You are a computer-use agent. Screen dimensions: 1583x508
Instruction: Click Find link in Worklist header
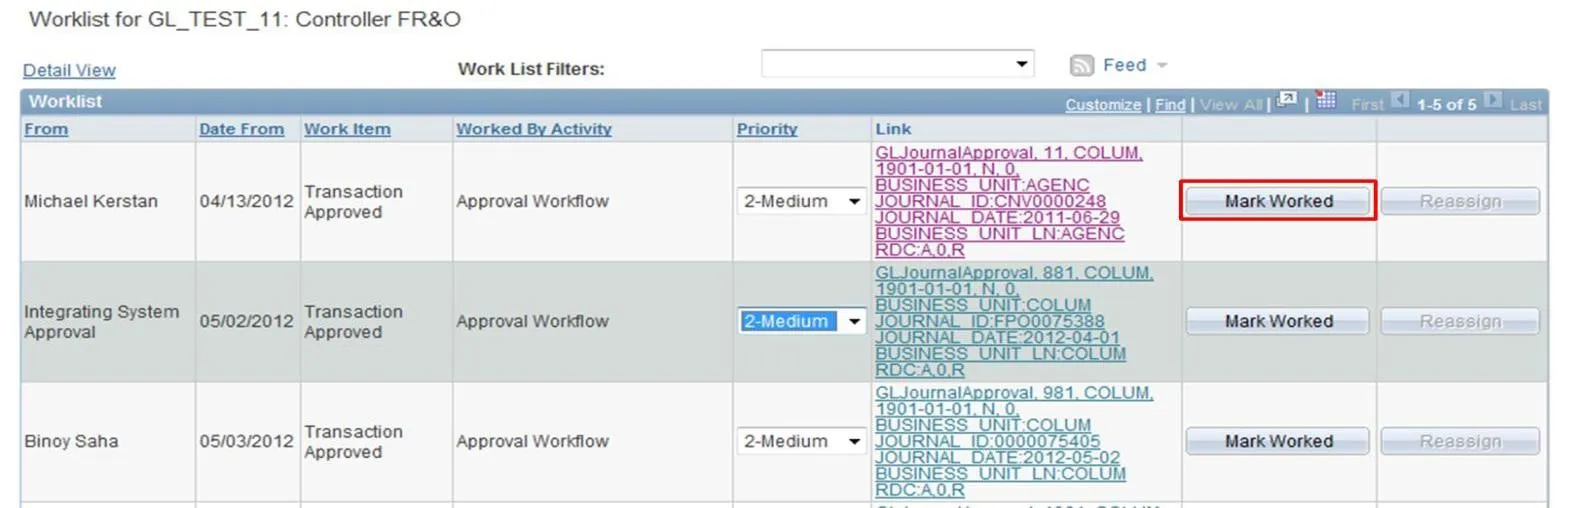click(1170, 104)
